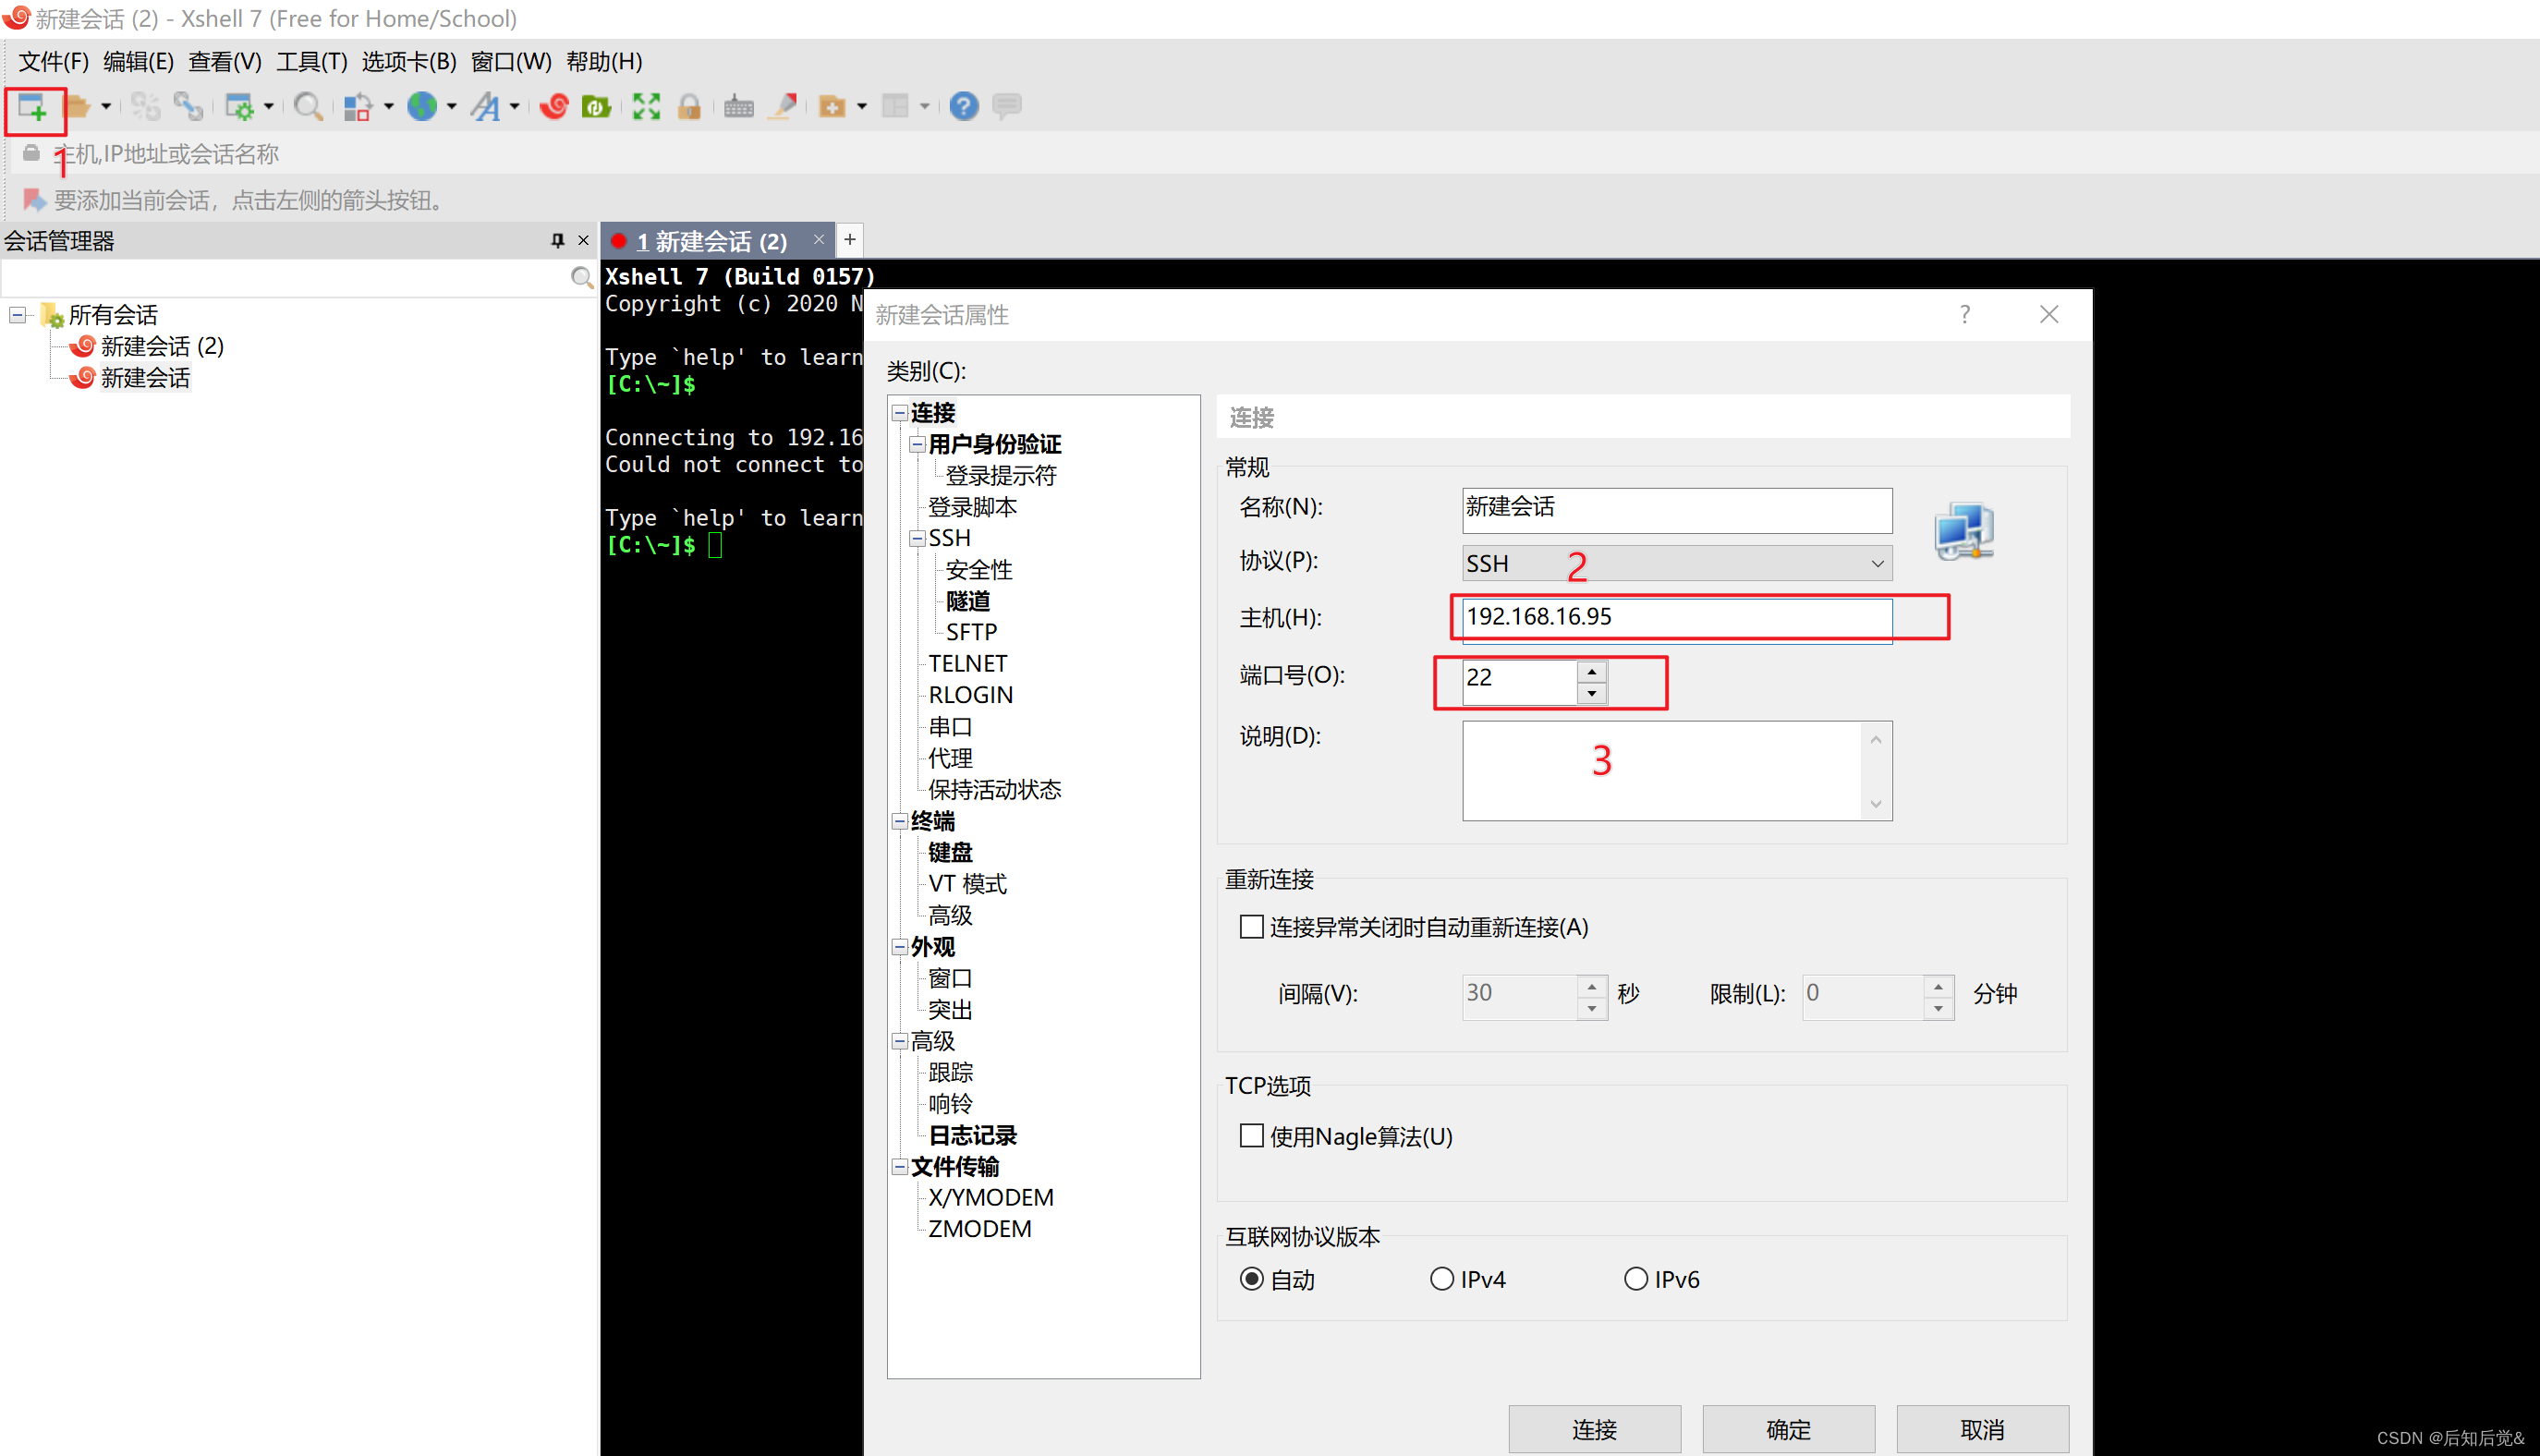Open the dropdown arrow beside properties gear icon
Viewport: 2540px width, 1456px height.
(269, 107)
